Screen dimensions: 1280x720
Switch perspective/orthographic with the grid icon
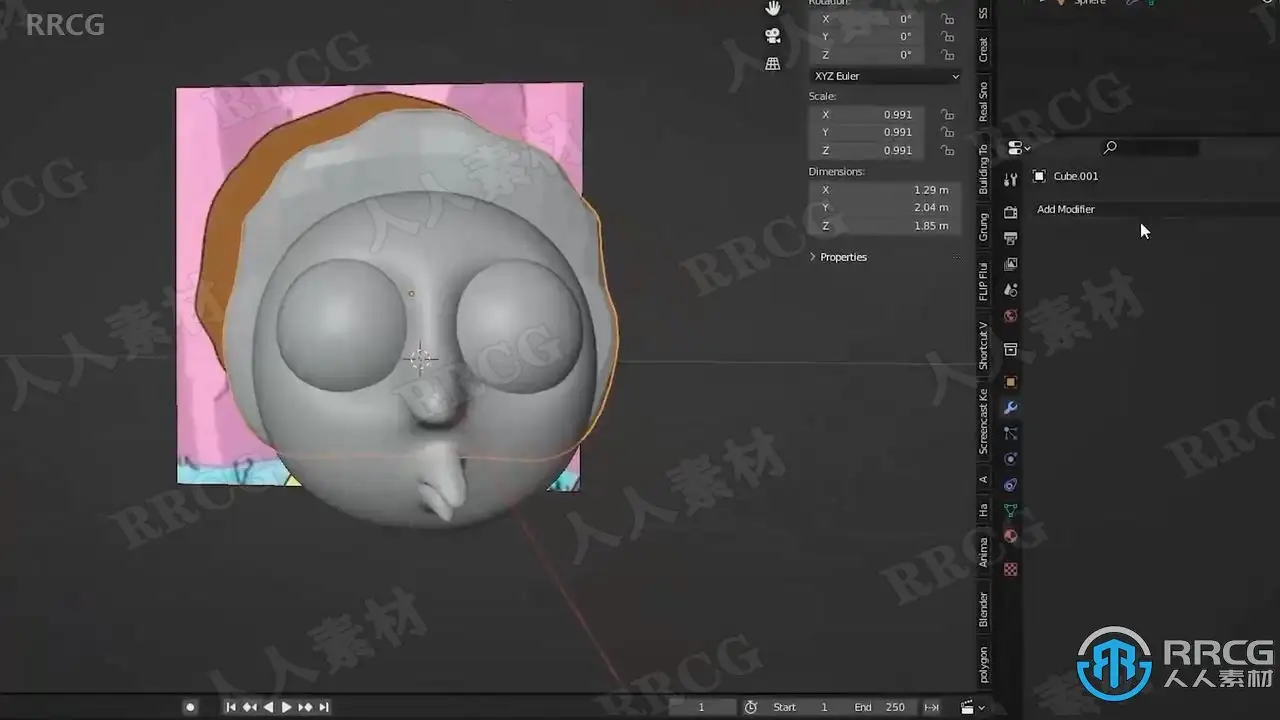tap(773, 63)
